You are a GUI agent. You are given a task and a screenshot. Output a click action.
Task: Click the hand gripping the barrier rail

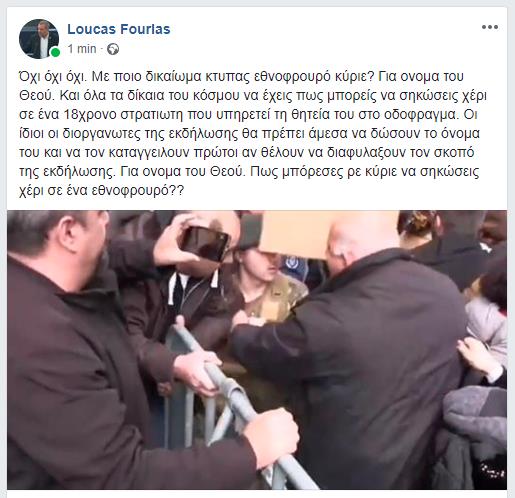click(197, 372)
